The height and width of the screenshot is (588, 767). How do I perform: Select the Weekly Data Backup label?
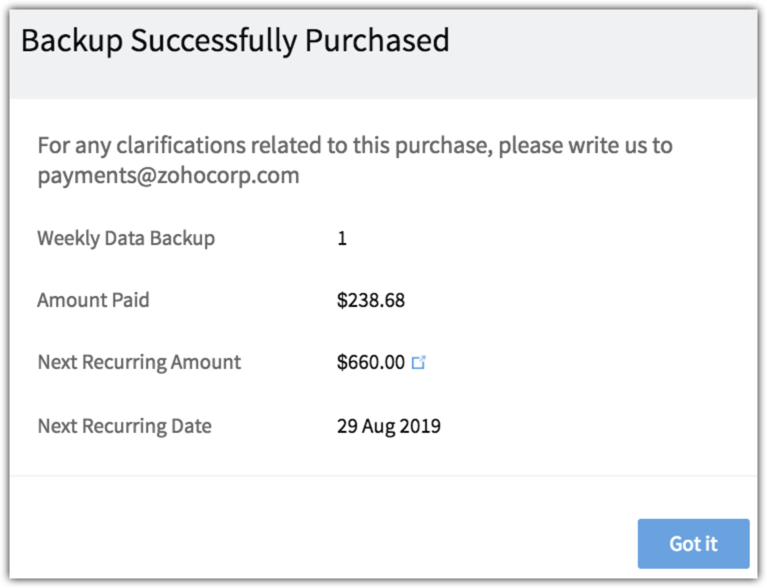126,239
